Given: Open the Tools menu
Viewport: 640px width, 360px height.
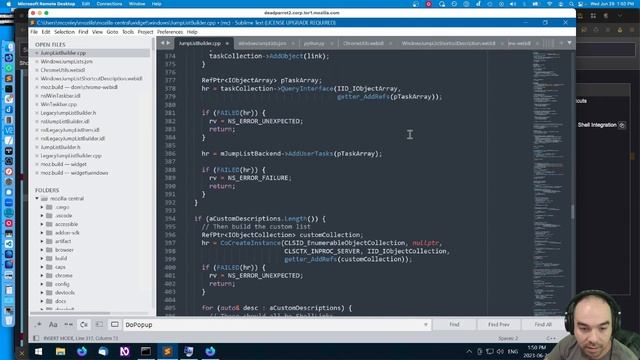Looking at the screenshot, I should point(128,32).
